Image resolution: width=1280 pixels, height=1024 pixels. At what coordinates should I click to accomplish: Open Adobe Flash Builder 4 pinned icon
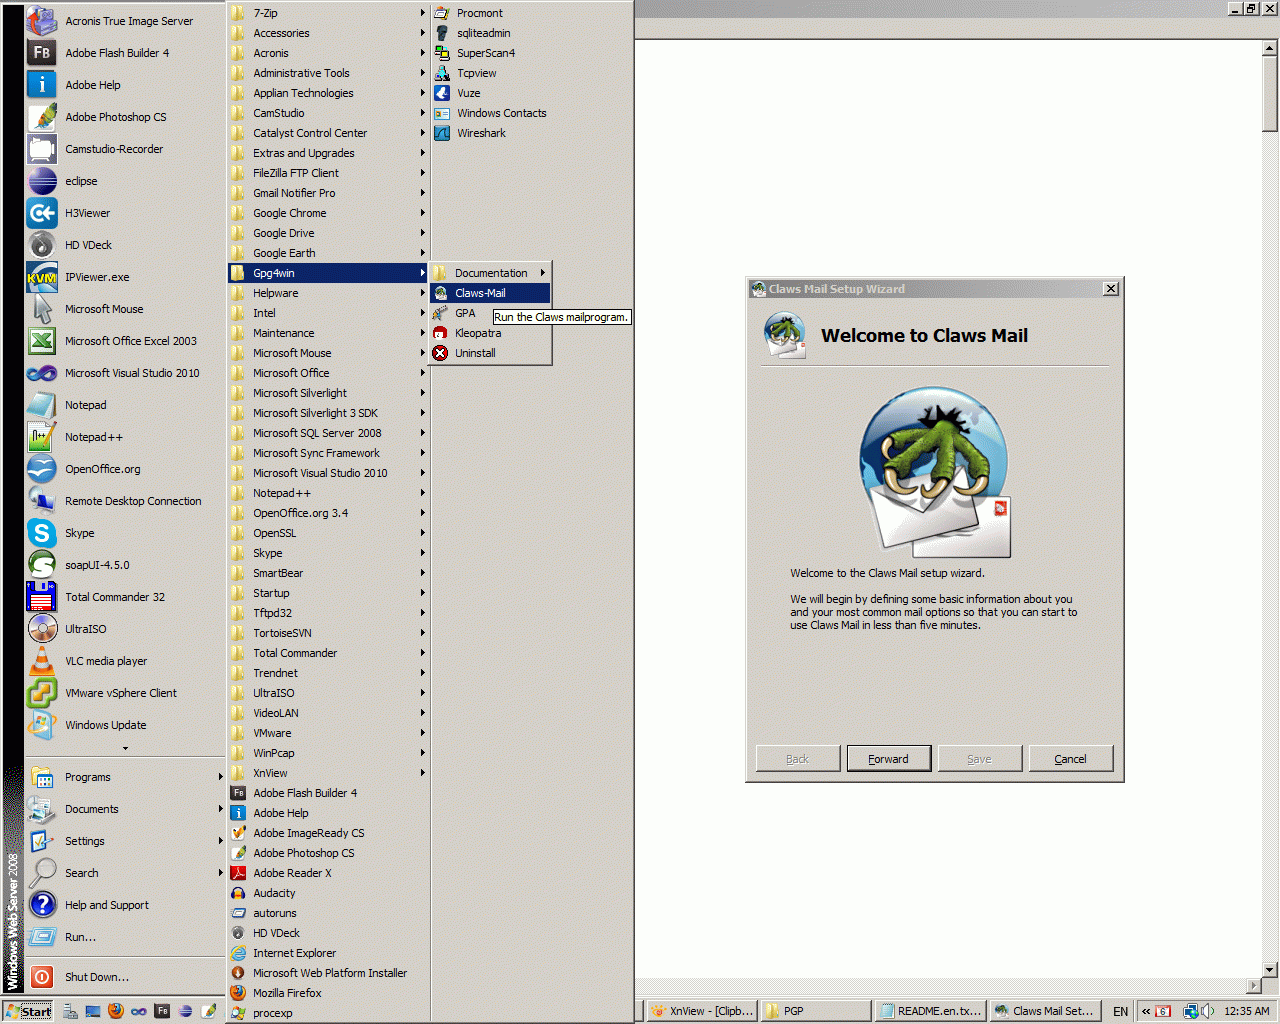pos(42,53)
